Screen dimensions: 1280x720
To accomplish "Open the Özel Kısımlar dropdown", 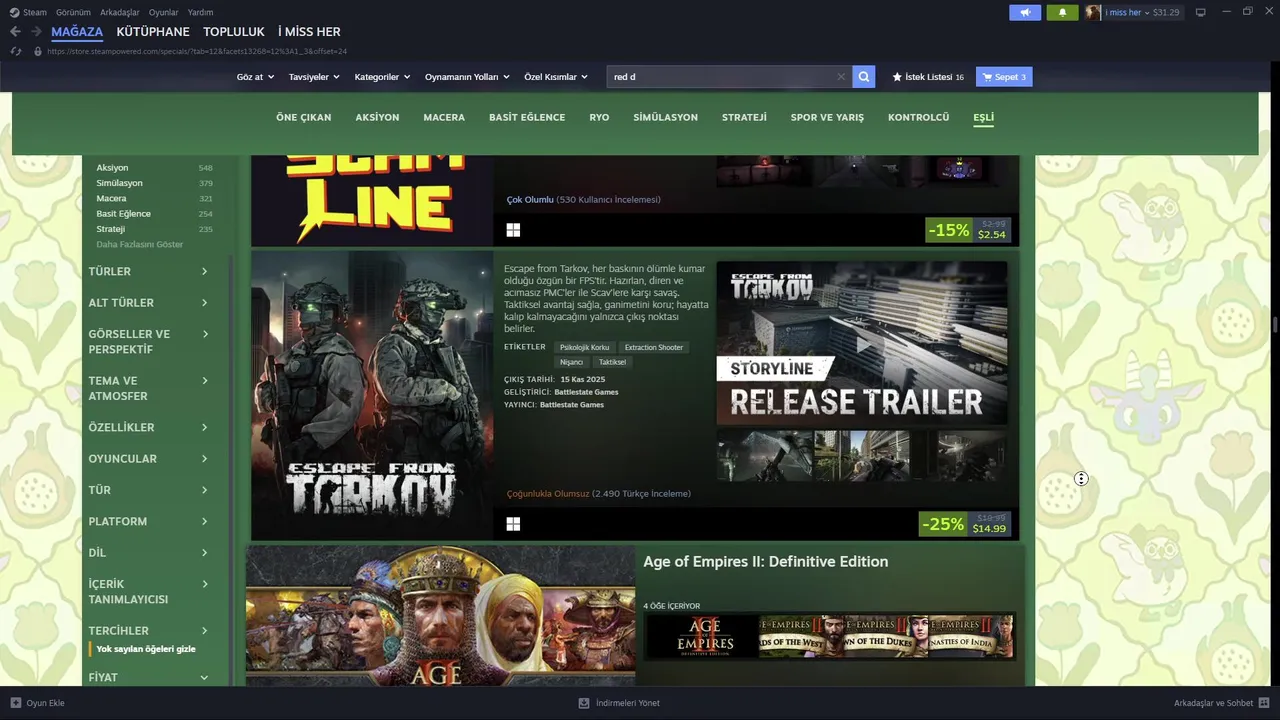I will tap(556, 77).
